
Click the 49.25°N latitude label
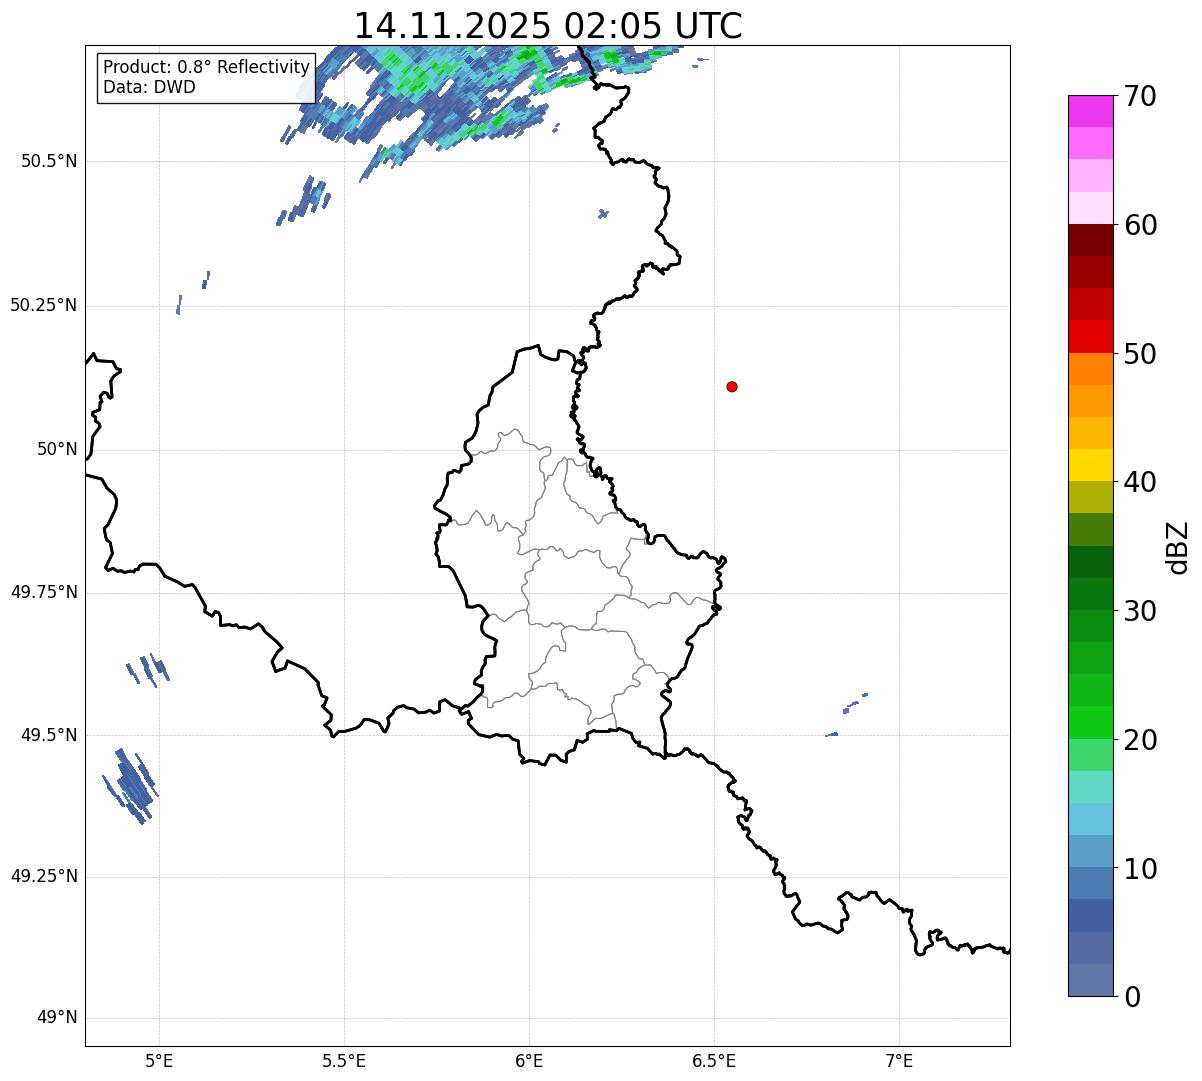[x=44, y=877]
